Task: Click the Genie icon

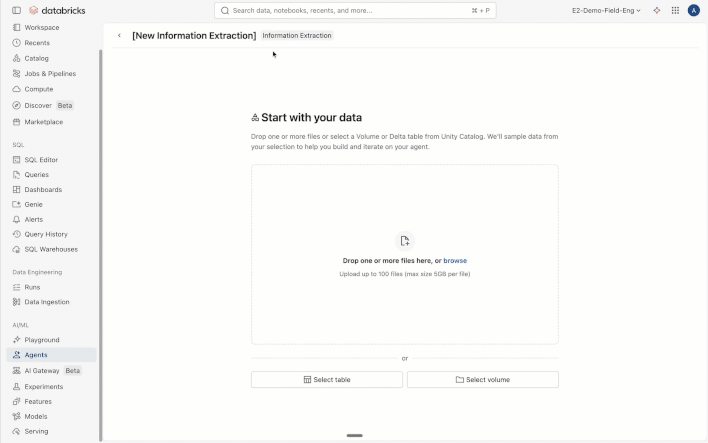Action: click(17, 205)
